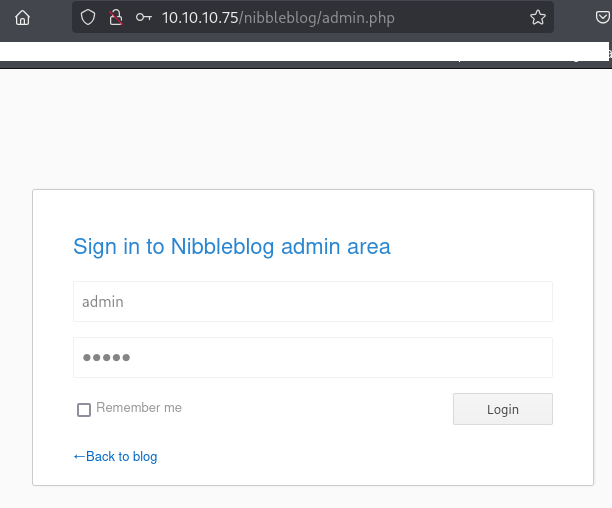Click the "10.10.10.75" host in the URL

tap(199, 17)
